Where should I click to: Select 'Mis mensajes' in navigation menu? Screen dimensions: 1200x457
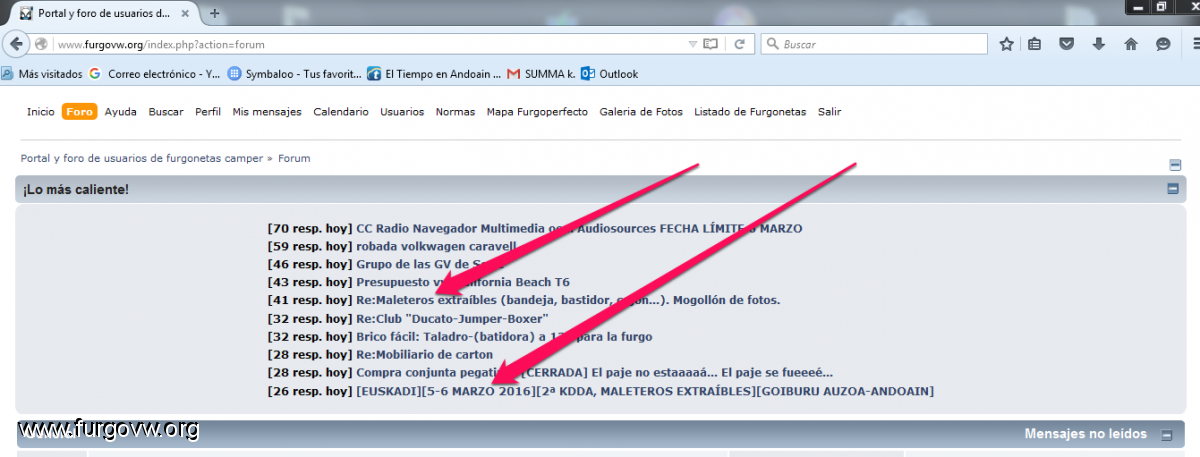(x=267, y=112)
